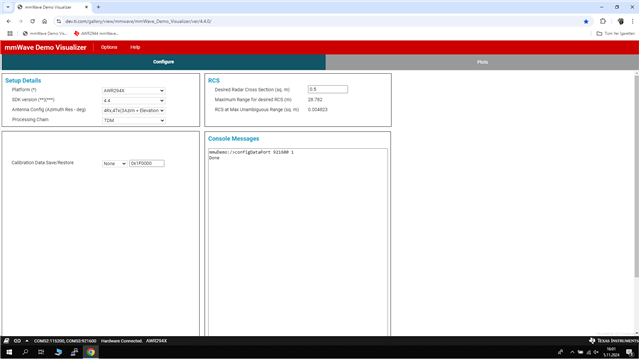Click the Maximum Range value 28.782
Screen dimensions: 640x361
pyautogui.click(x=315, y=100)
